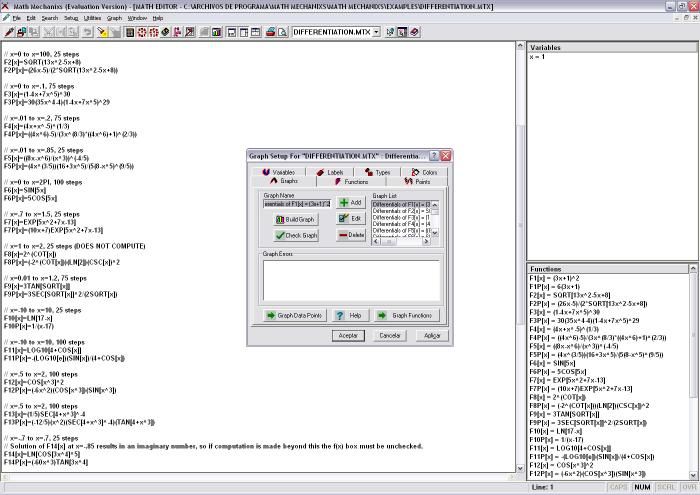
Task: Click the red arrow graph toolbar icon
Action: tap(190, 32)
